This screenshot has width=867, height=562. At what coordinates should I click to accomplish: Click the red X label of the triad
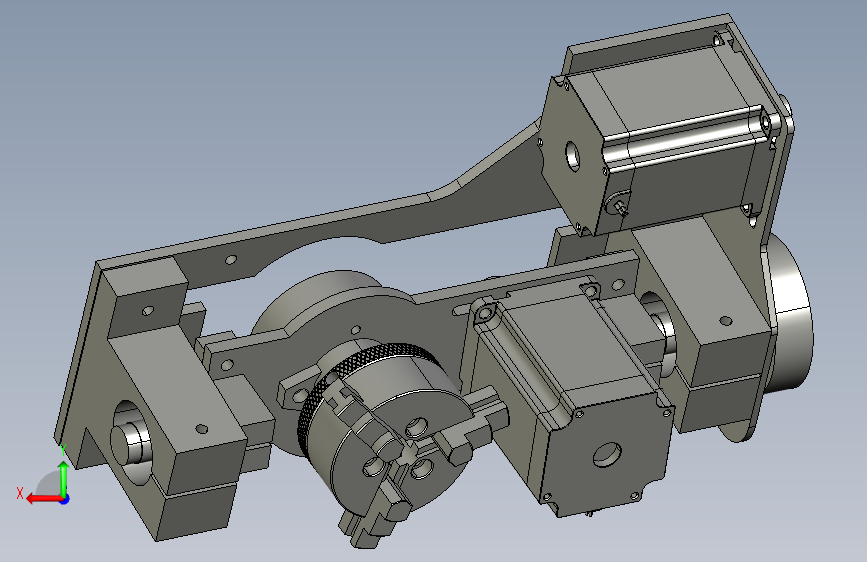[x=20, y=493]
